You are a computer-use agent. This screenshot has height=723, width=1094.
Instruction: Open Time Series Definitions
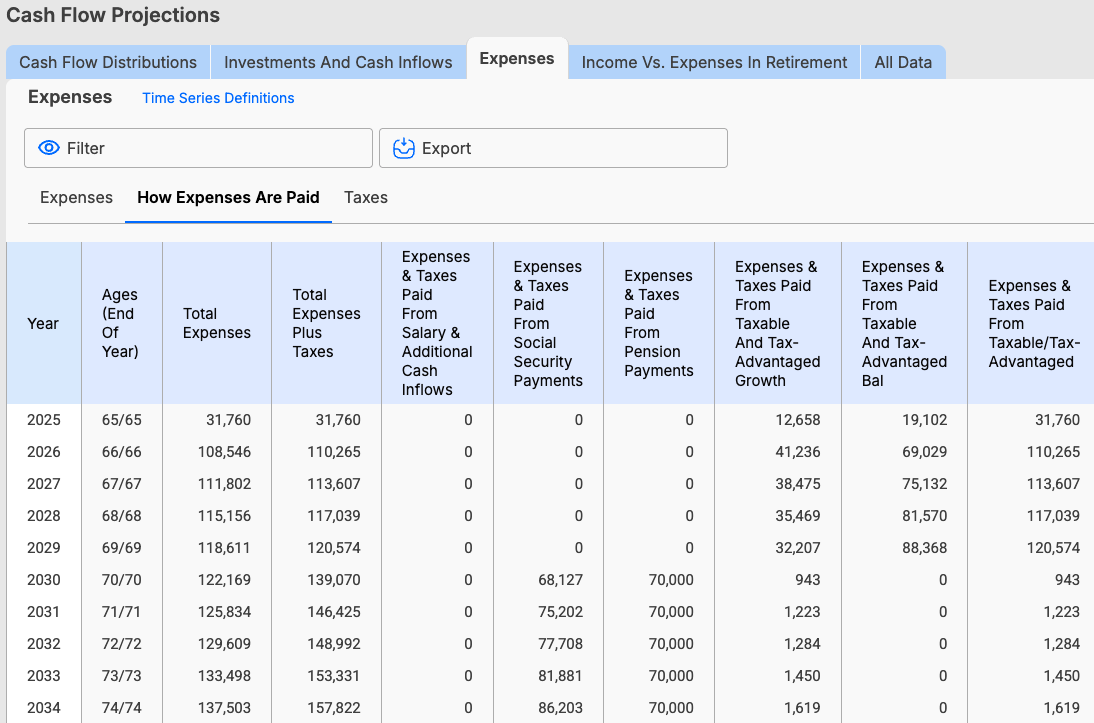click(218, 98)
